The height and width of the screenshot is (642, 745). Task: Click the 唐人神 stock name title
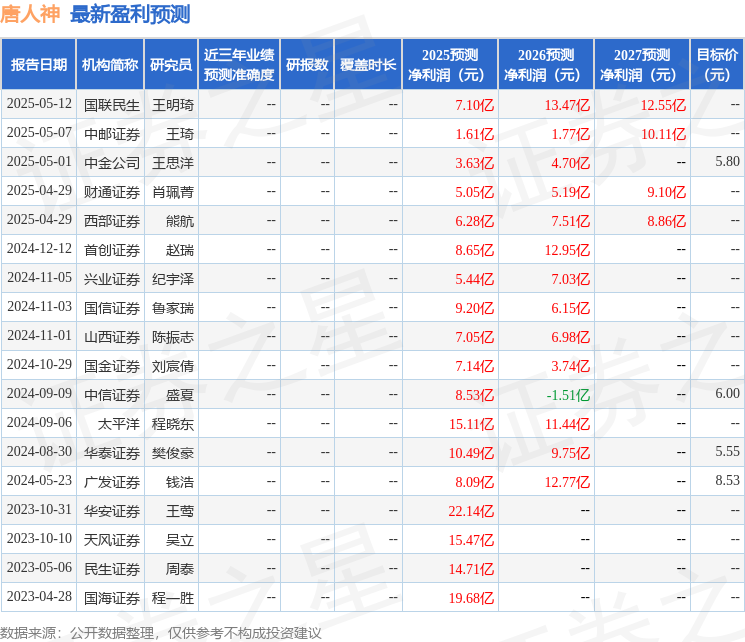30,14
